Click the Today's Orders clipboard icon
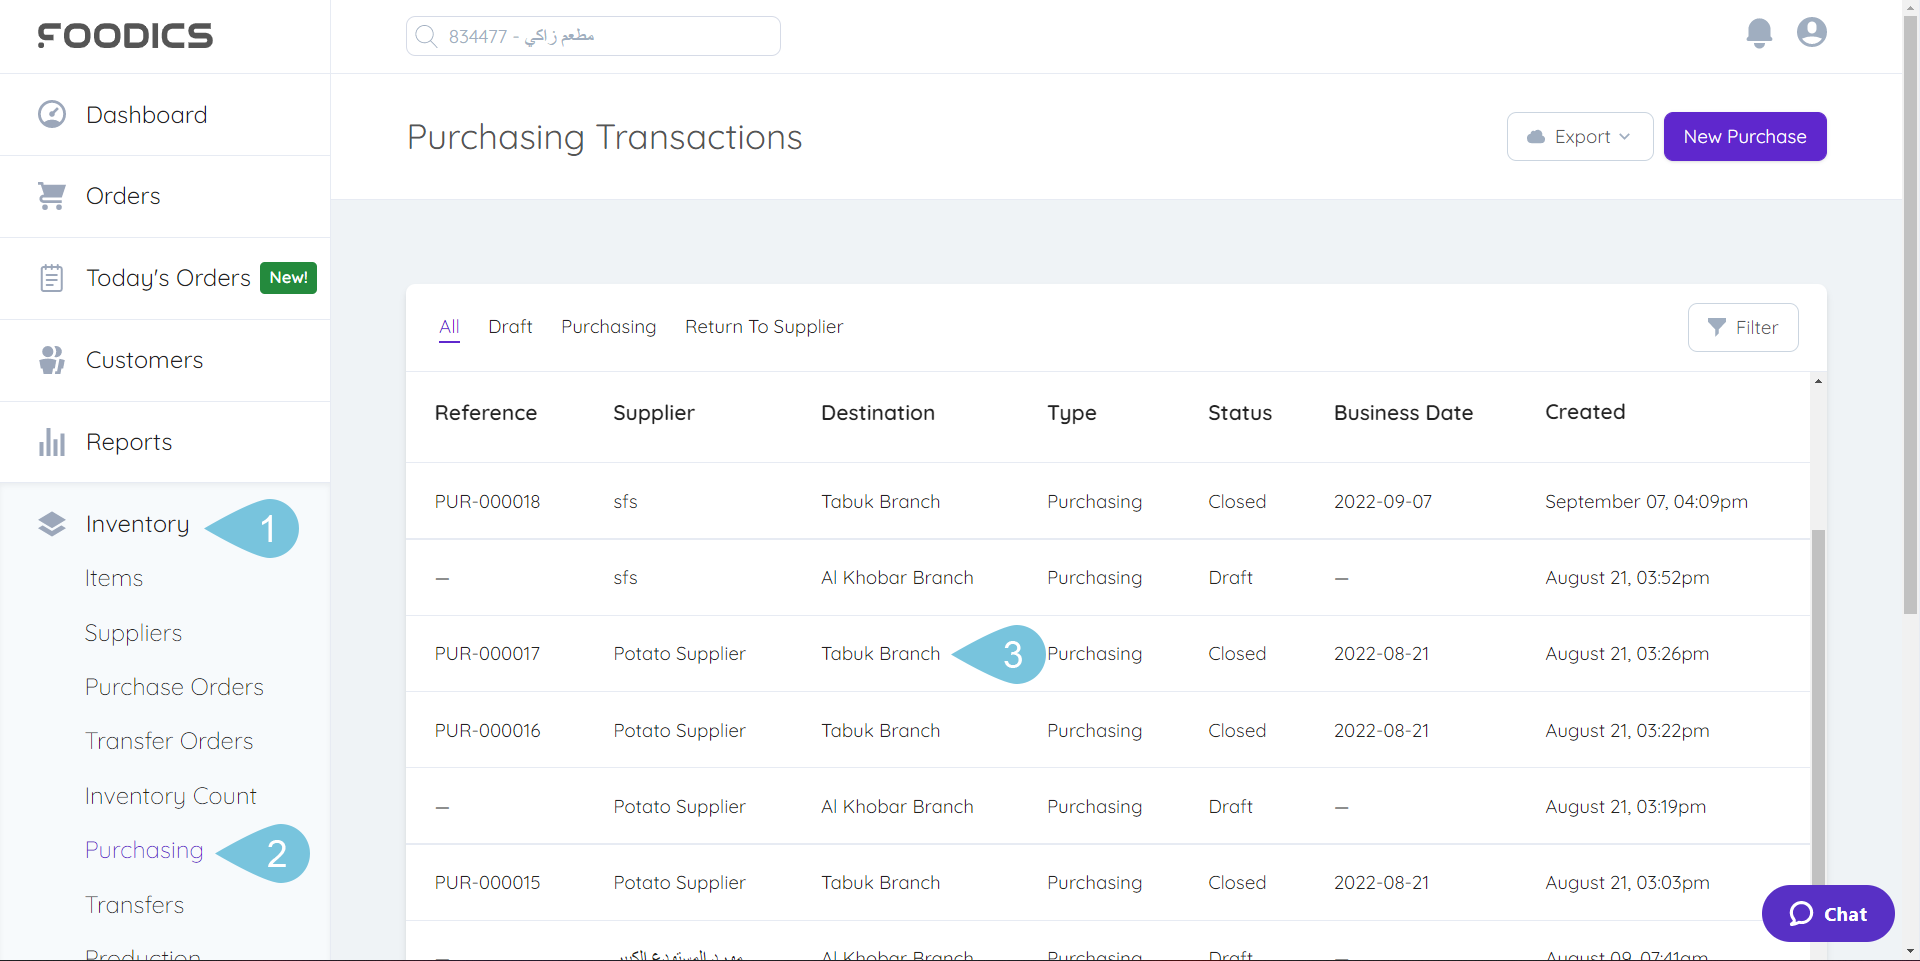The image size is (1920, 961). tap(51, 277)
